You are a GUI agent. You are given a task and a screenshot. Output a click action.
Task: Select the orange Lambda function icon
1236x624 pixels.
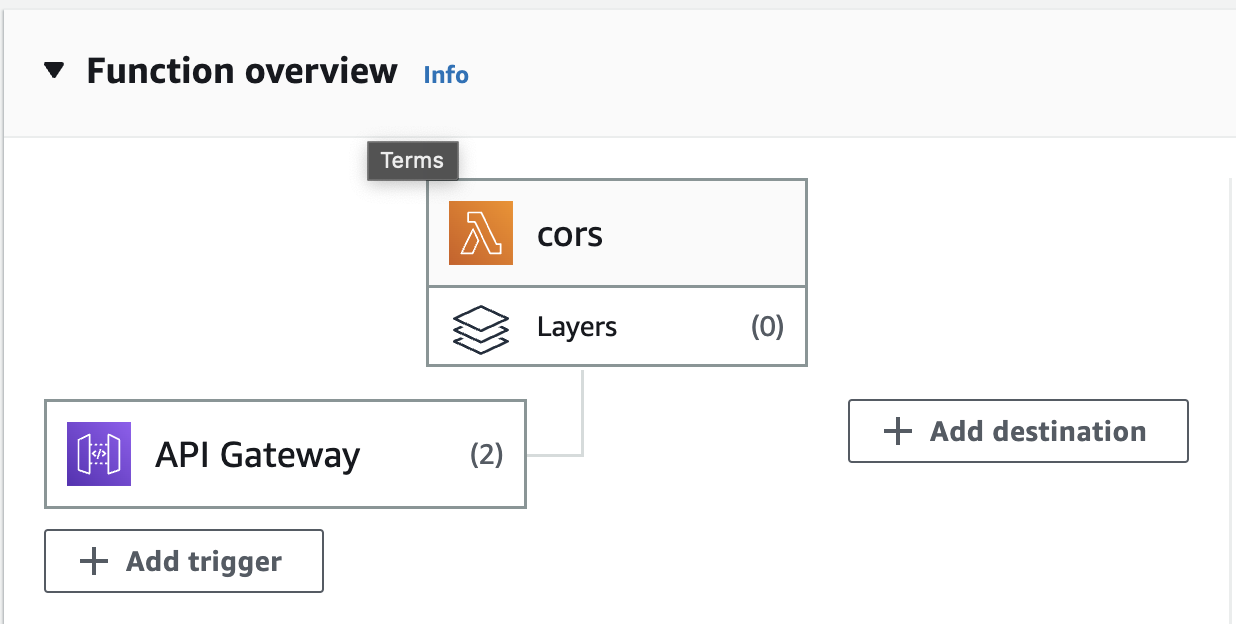coord(481,233)
